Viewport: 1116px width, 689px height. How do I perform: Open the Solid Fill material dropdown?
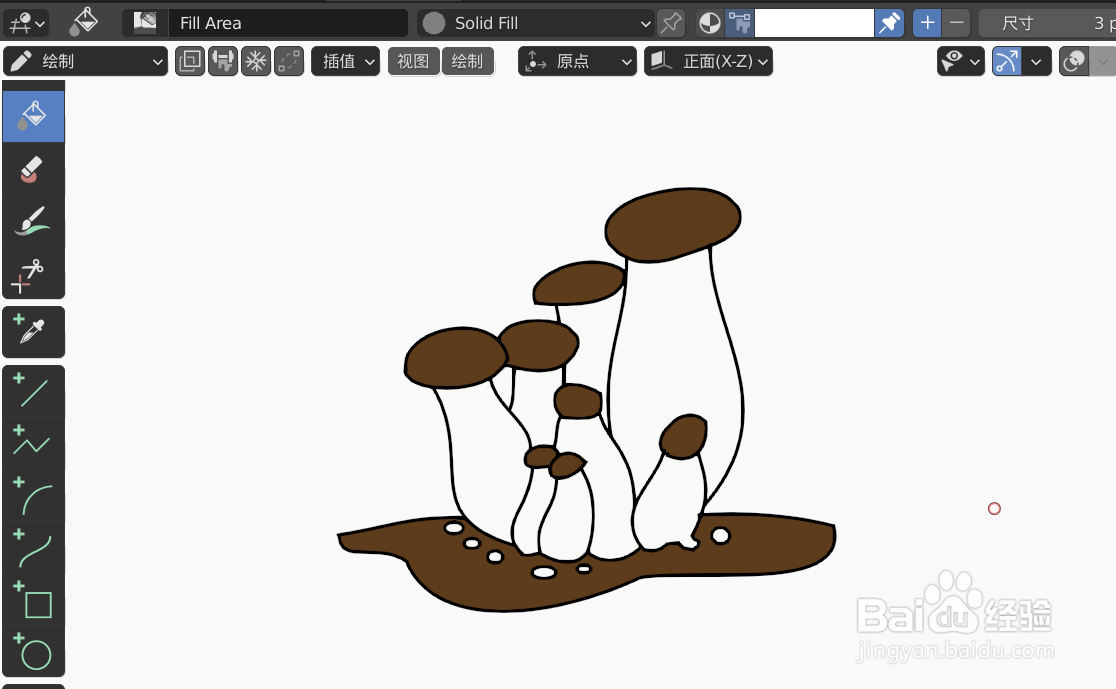tap(535, 22)
